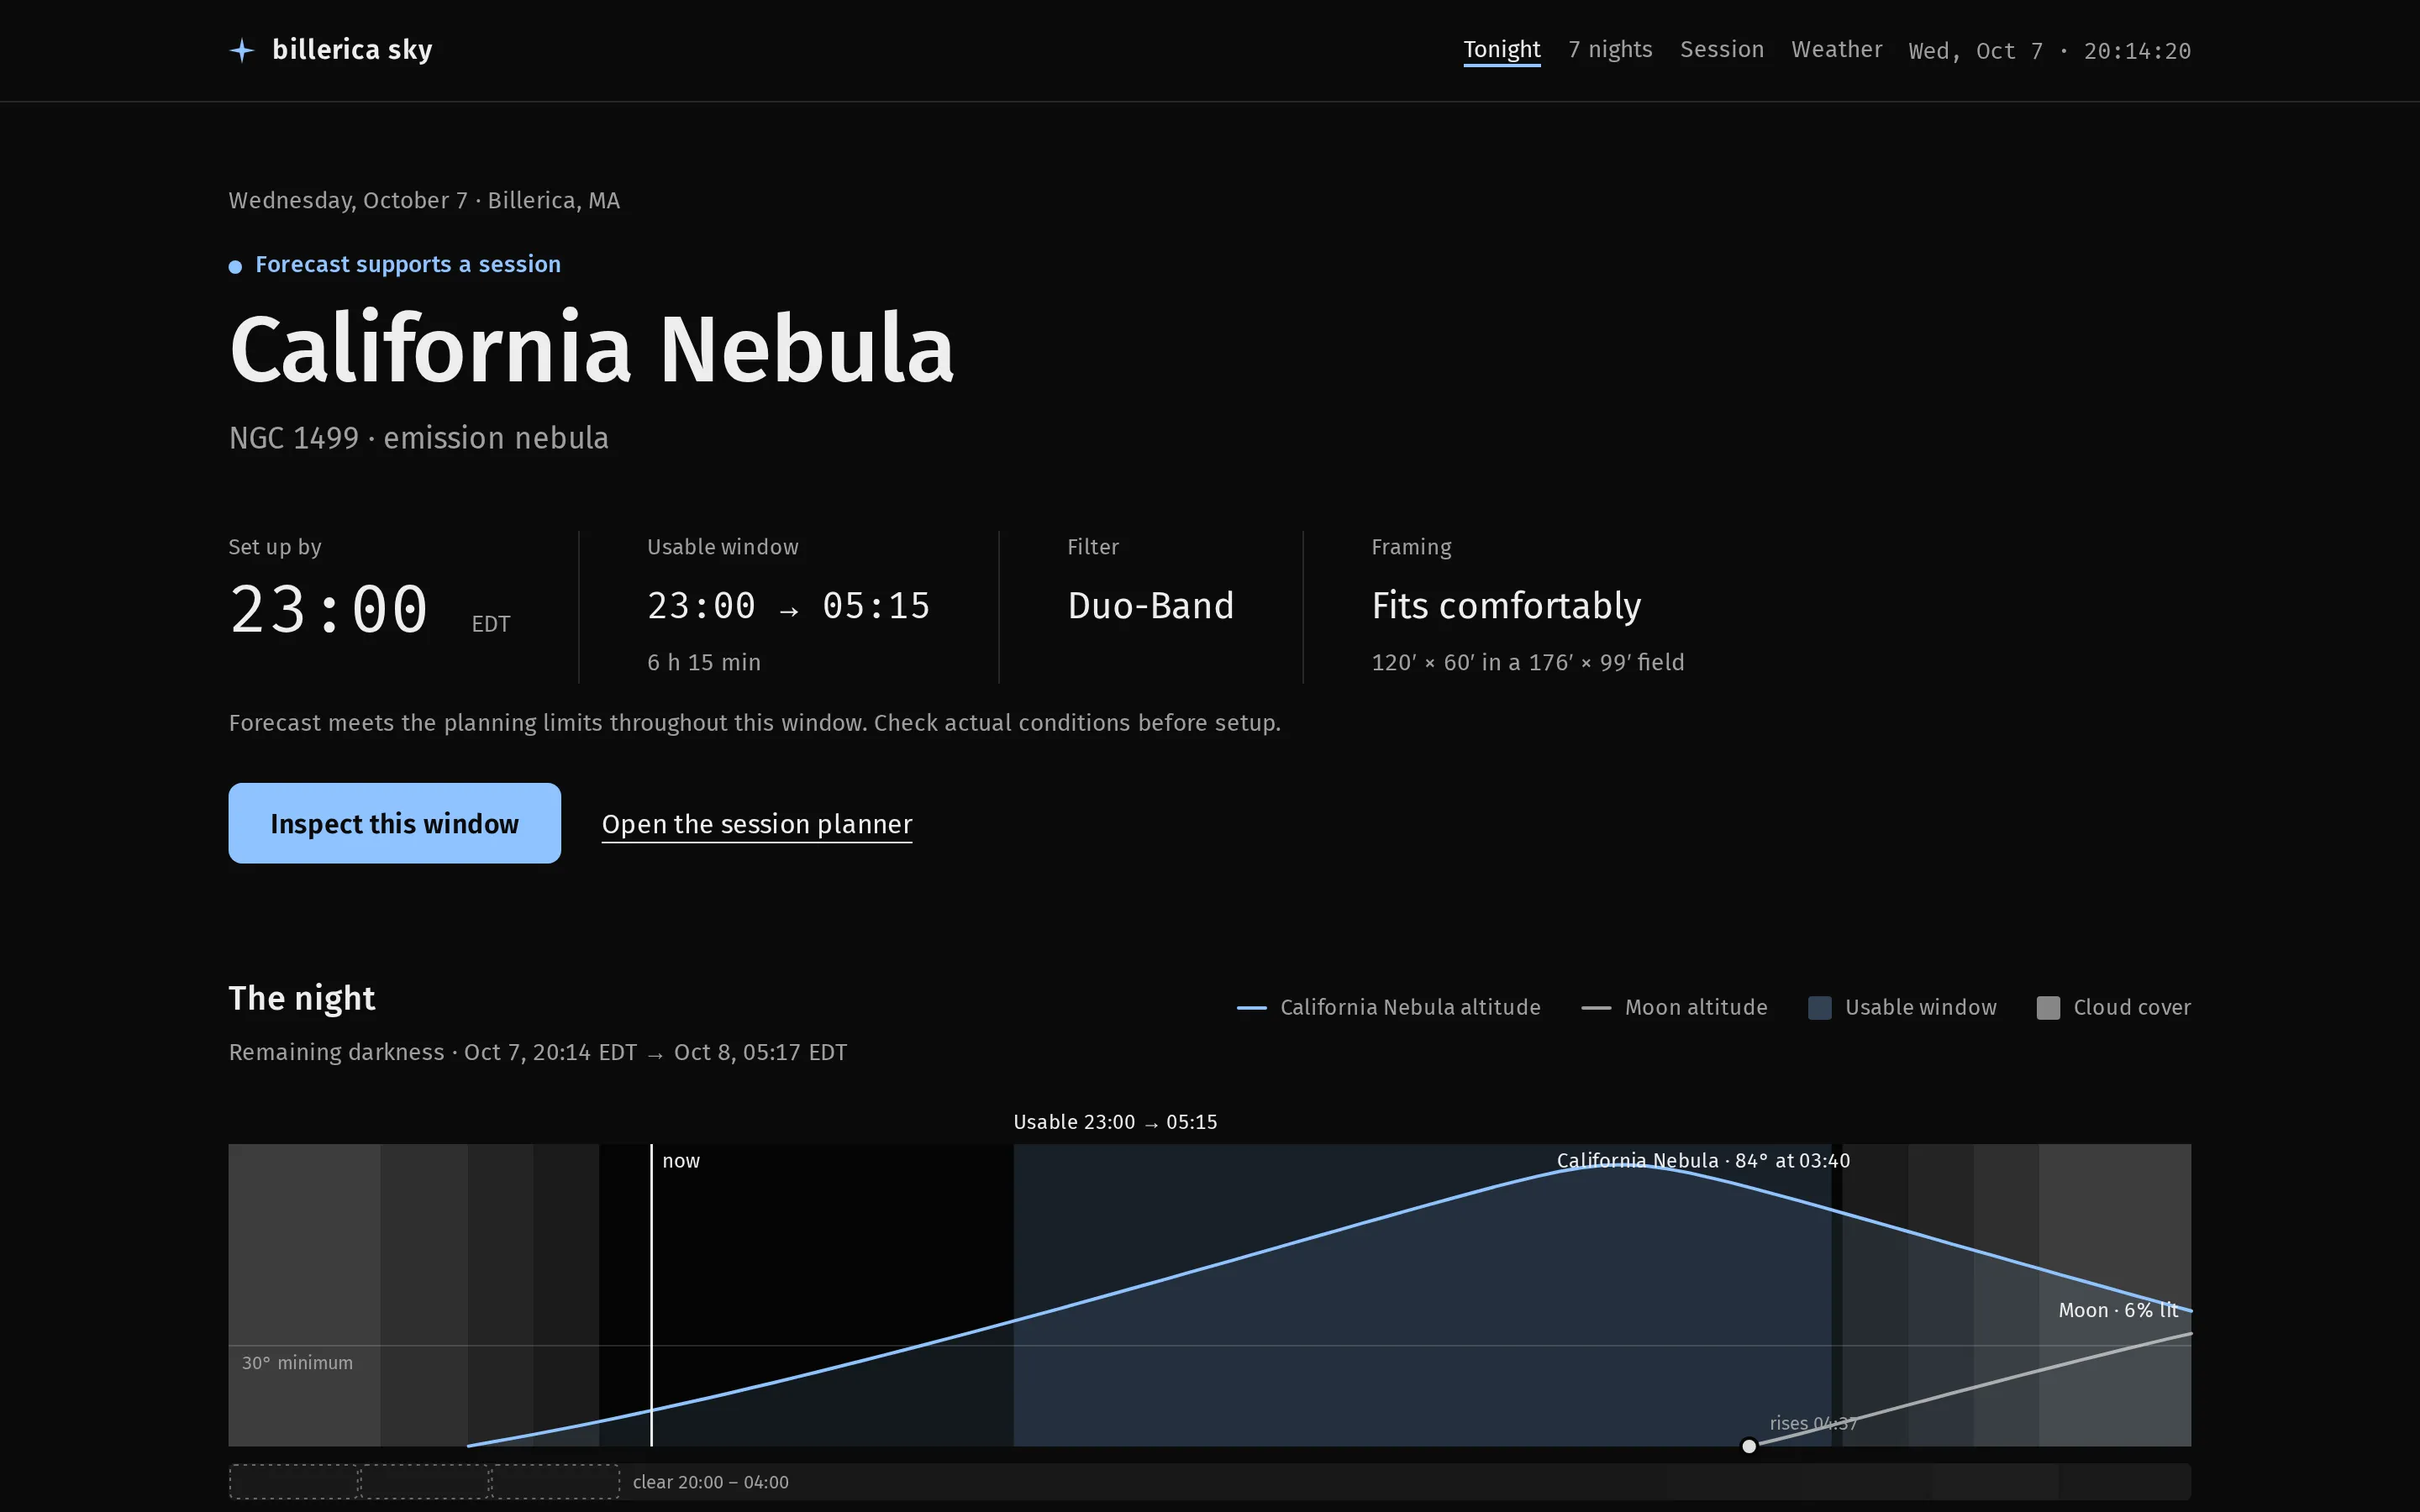Click the 'The night' section heading
The width and height of the screenshot is (2420, 1512).
pyautogui.click(x=302, y=998)
